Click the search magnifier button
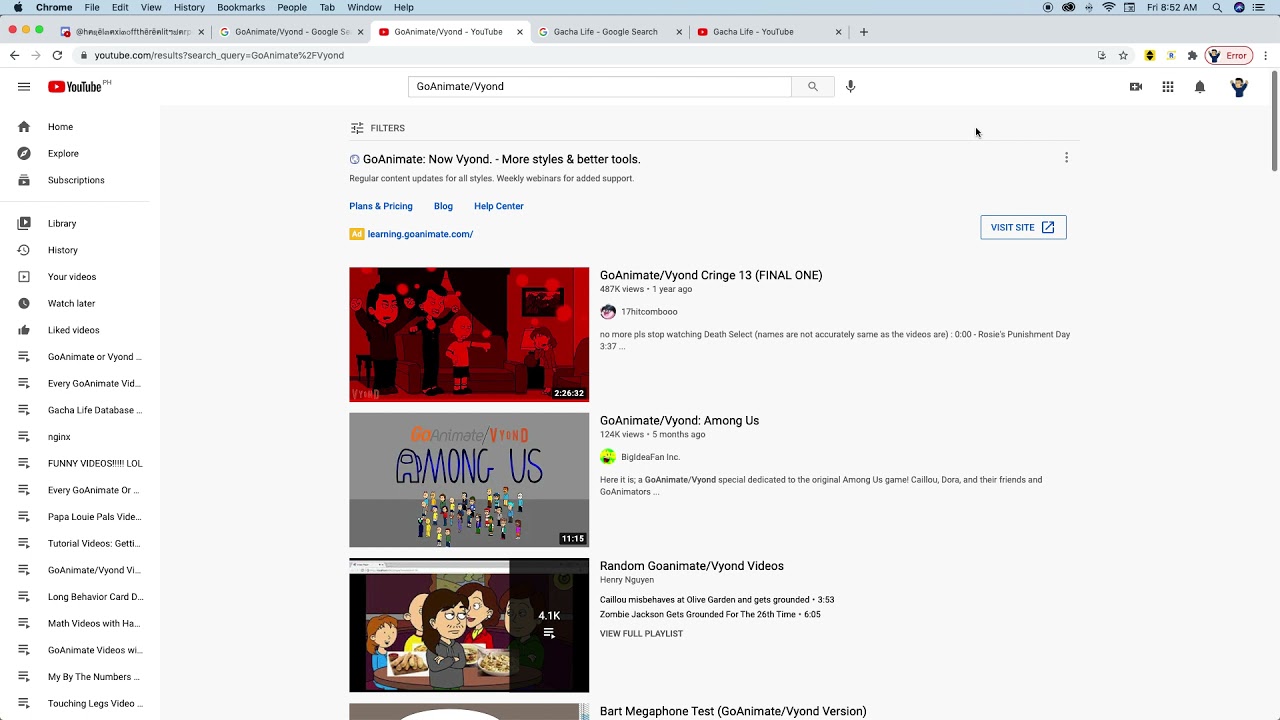The image size is (1280, 720). pos(813,87)
